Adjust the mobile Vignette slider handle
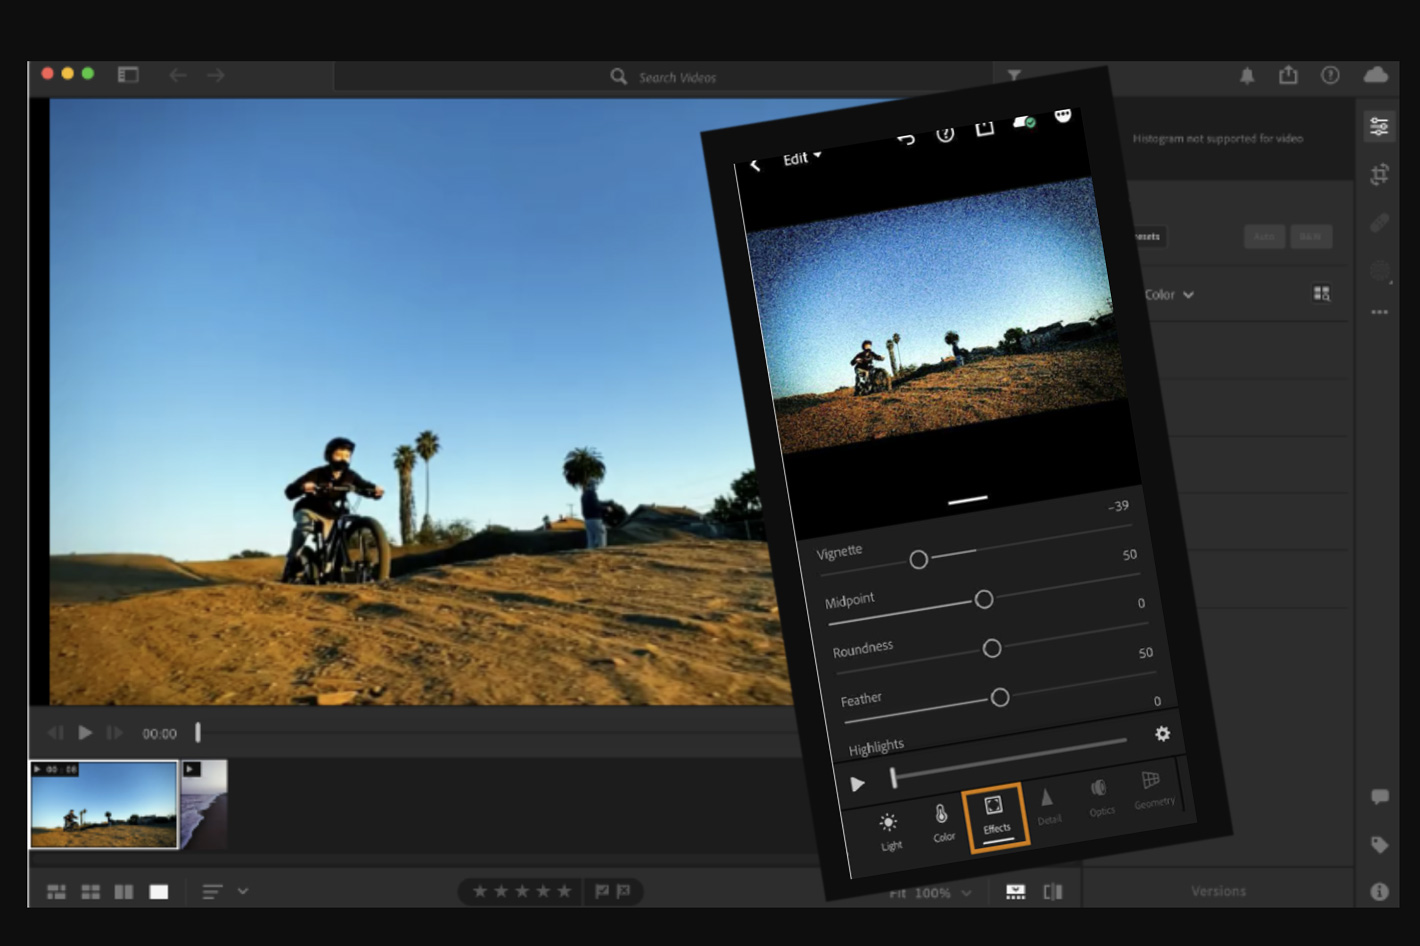The height and width of the screenshot is (946, 1420). (919, 559)
